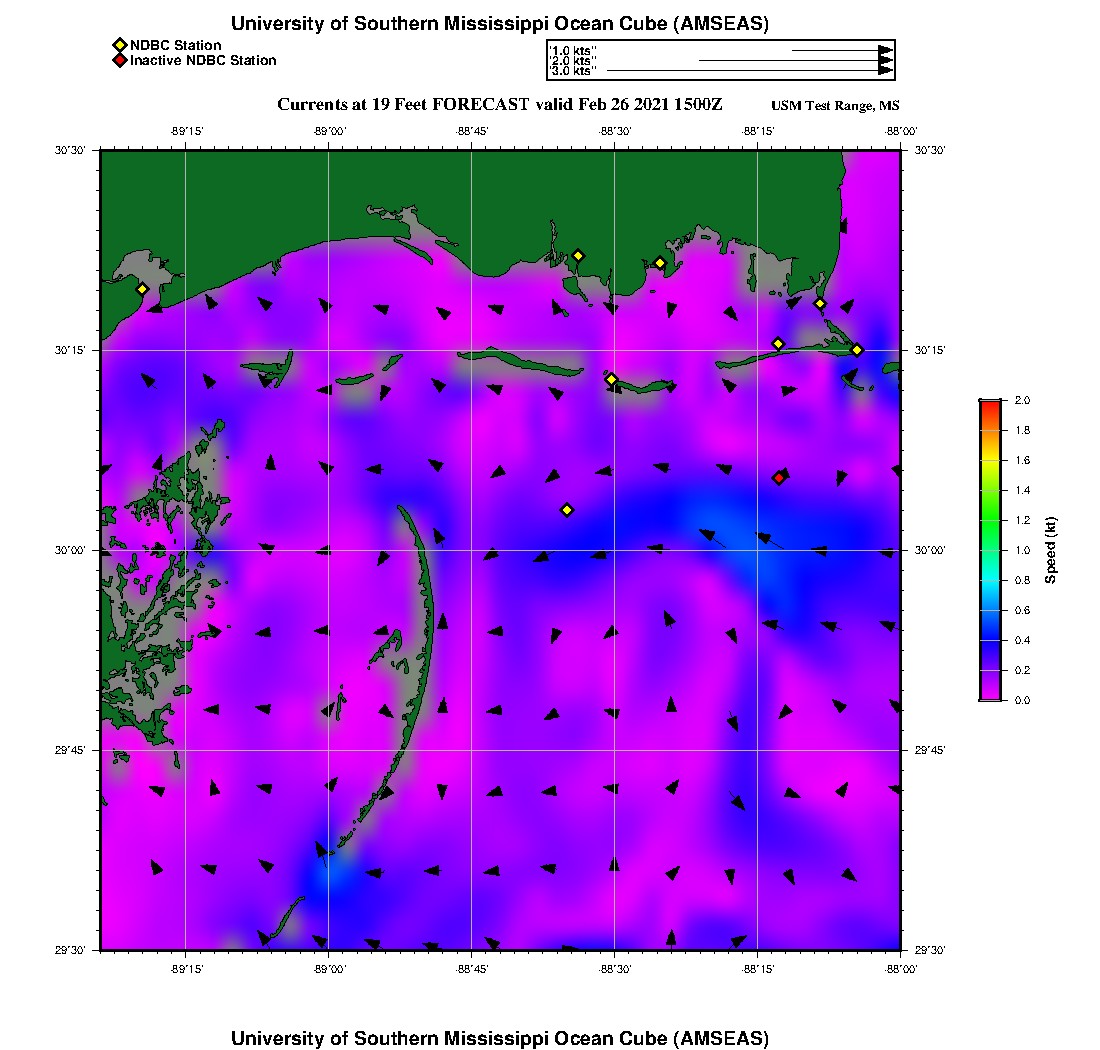Screen dimensions: 1100x1050
Task: Click the yellow station marker on barrier island near 88°30'
Action: click(x=612, y=379)
